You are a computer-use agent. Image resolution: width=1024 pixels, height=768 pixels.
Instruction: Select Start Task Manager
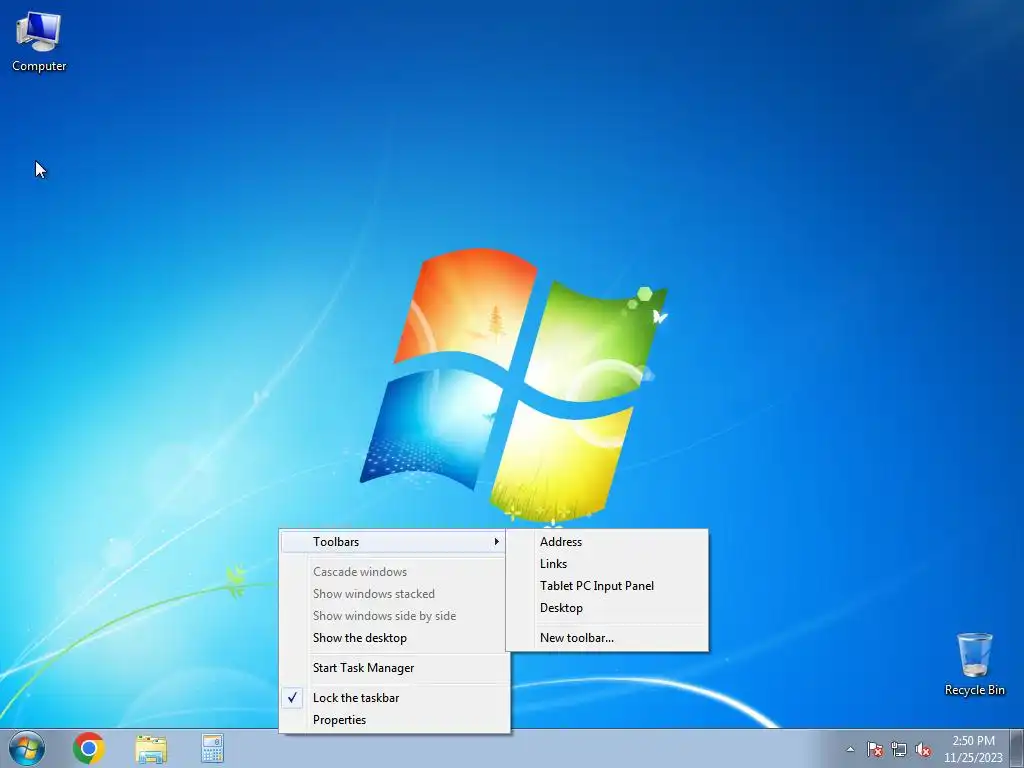coord(394,667)
